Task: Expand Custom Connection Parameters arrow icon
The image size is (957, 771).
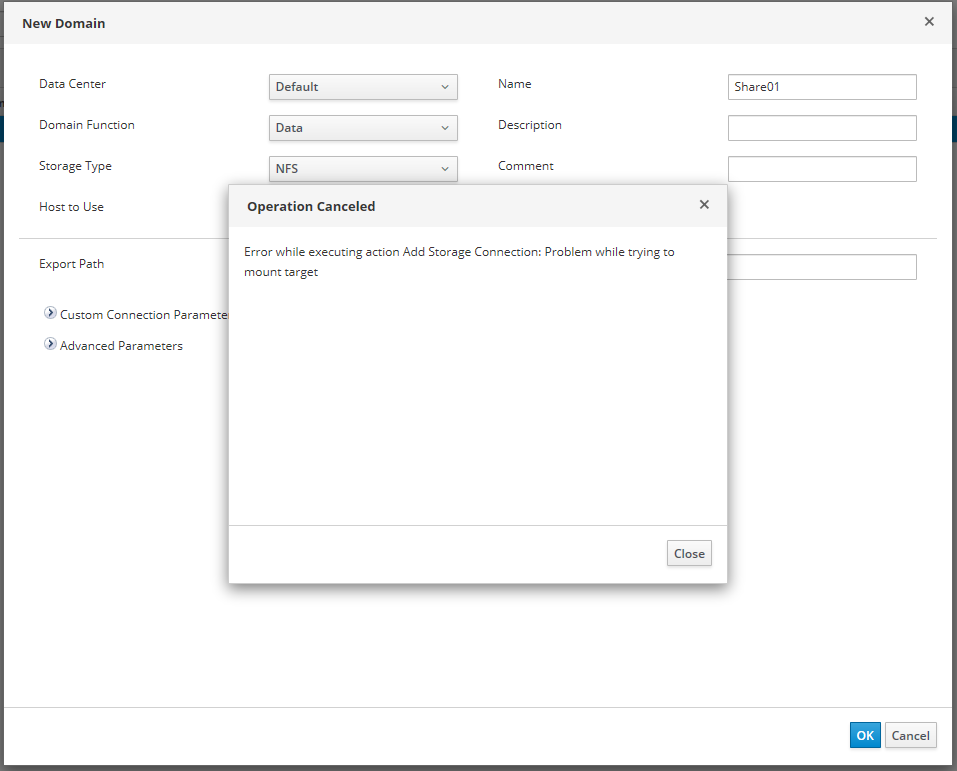Action: pos(50,314)
